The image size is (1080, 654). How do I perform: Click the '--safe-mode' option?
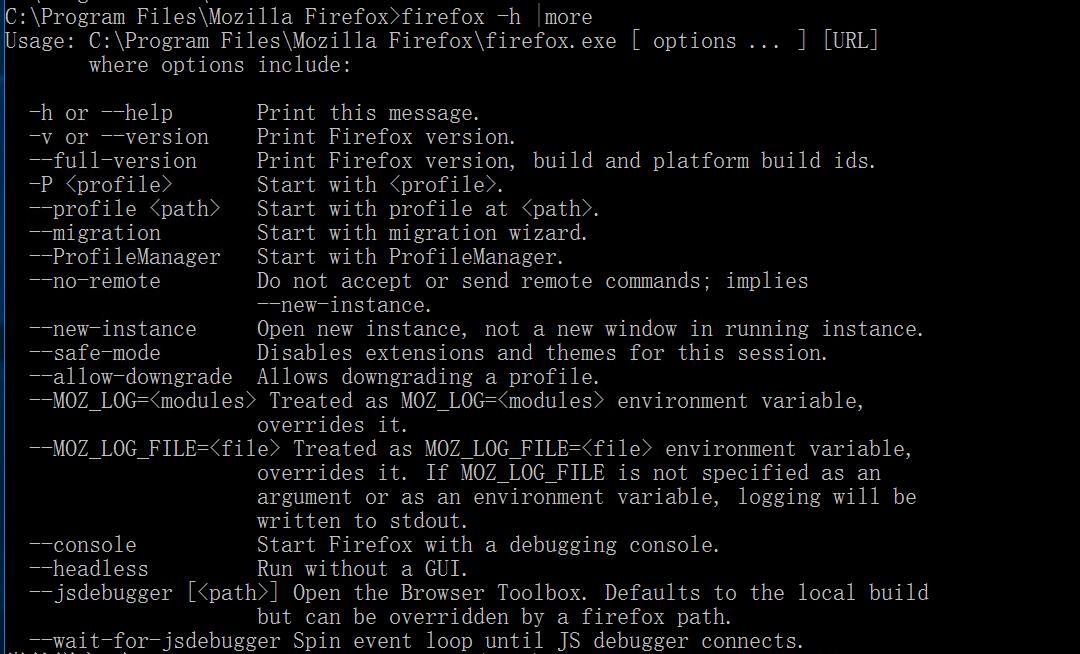[x=95, y=353]
